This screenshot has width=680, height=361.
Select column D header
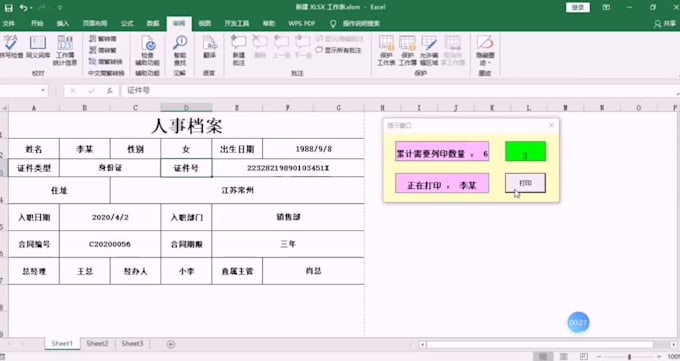pos(186,108)
